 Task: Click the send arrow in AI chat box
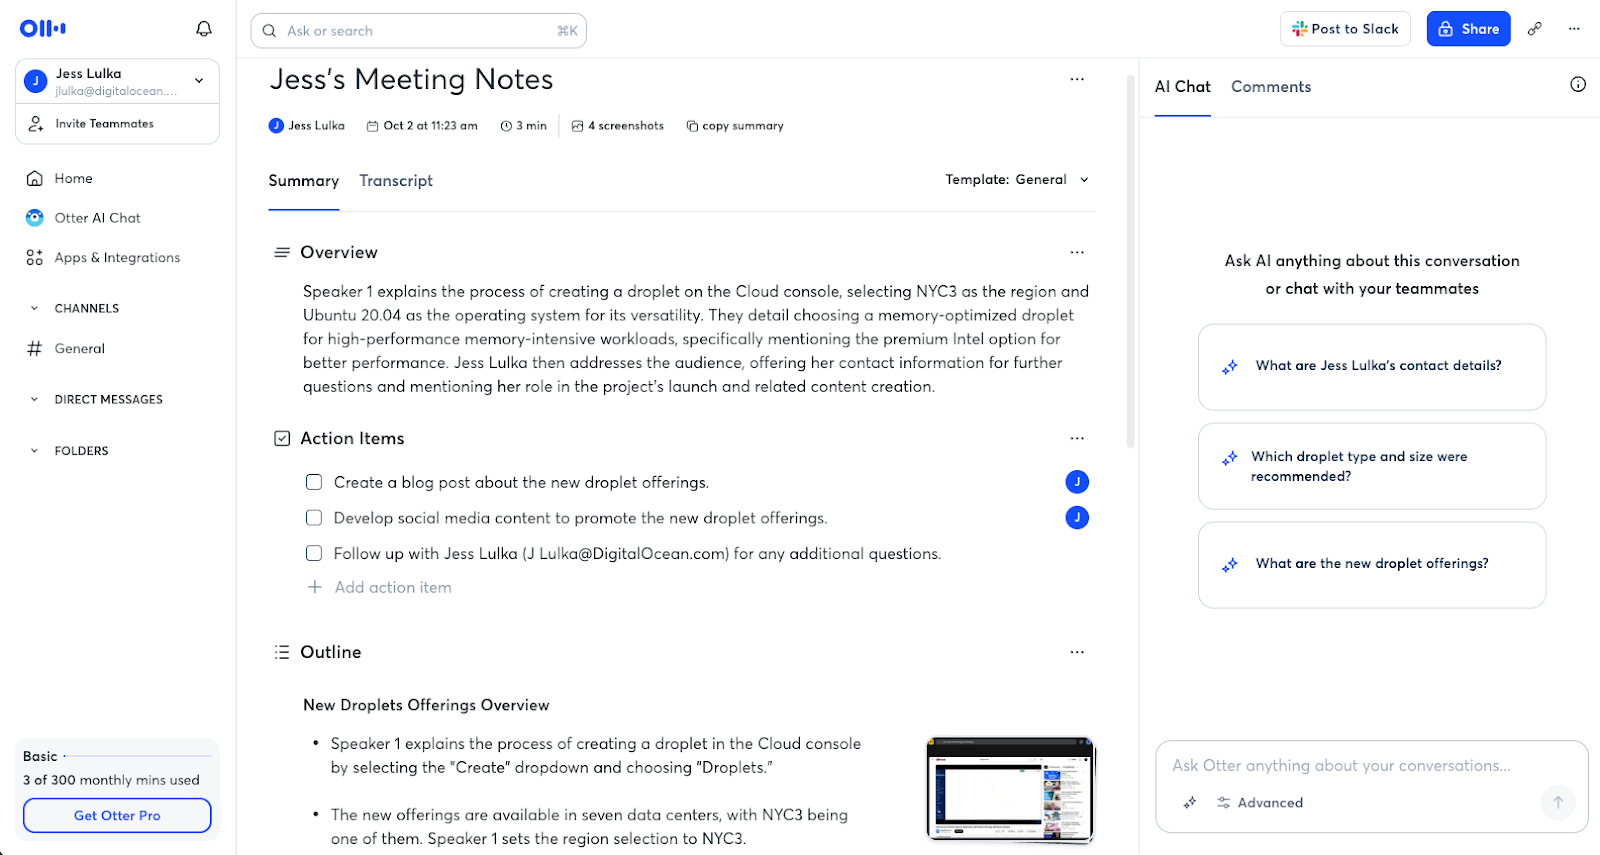[x=1557, y=802]
